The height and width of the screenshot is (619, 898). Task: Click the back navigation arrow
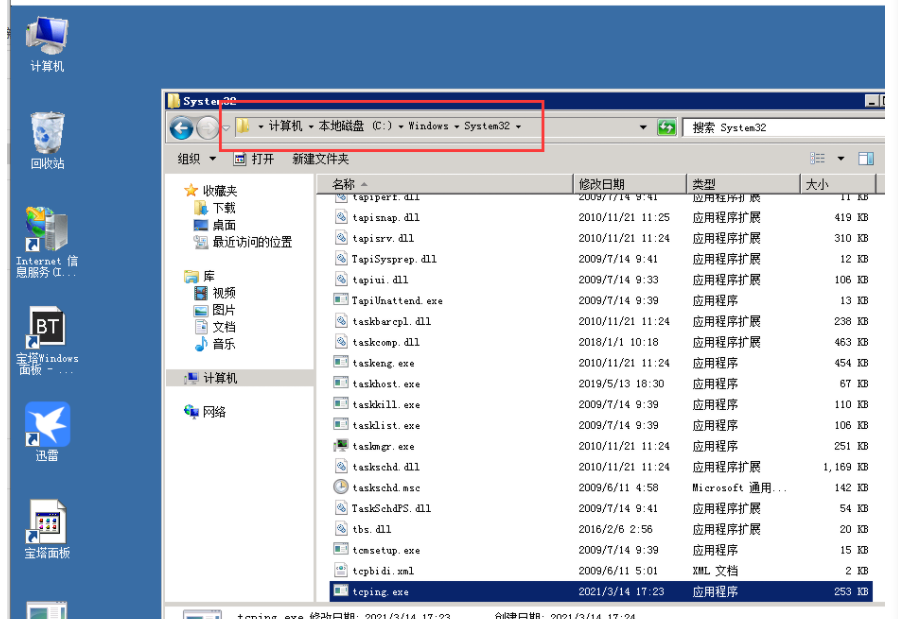point(181,128)
